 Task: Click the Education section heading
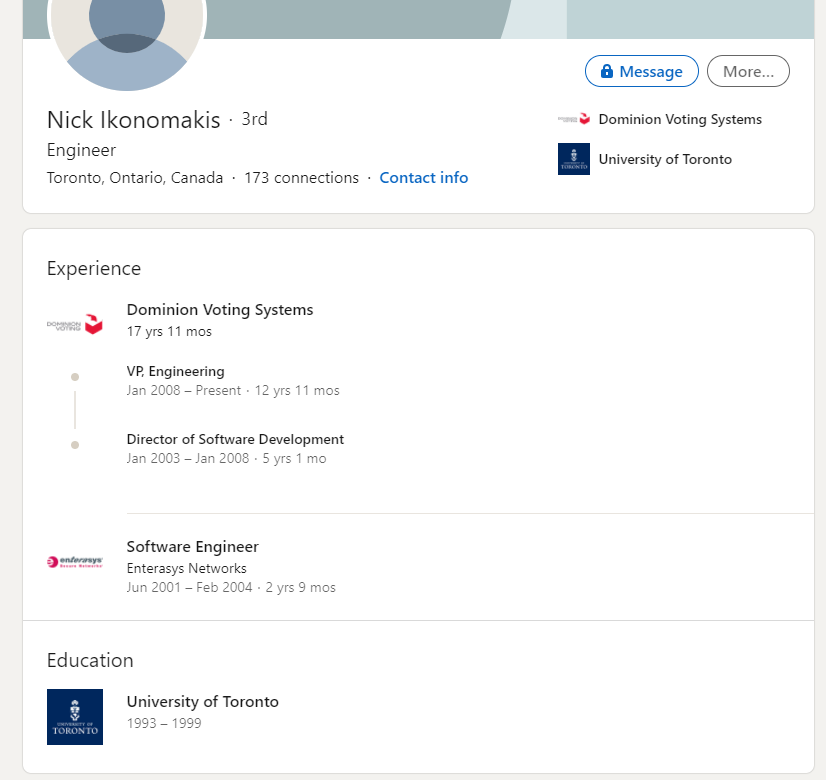pyautogui.click(x=90, y=660)
